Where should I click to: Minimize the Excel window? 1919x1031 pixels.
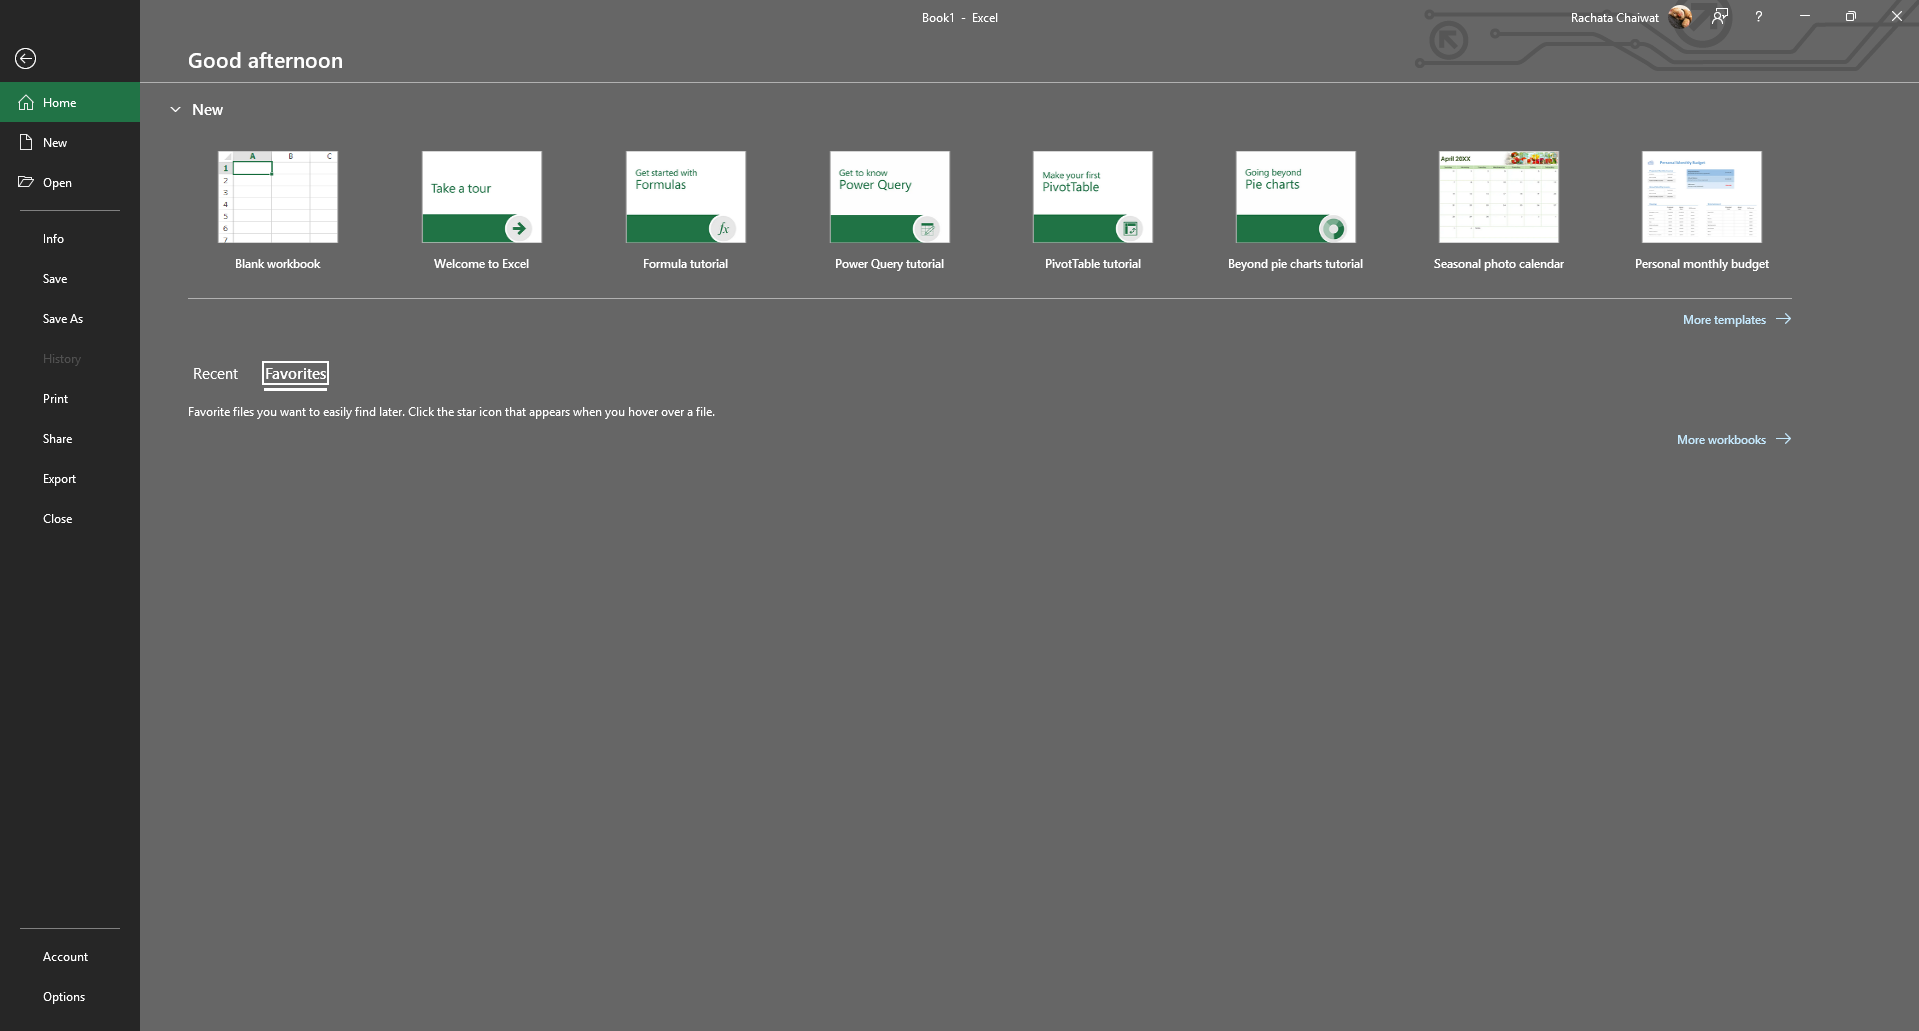1805,17
